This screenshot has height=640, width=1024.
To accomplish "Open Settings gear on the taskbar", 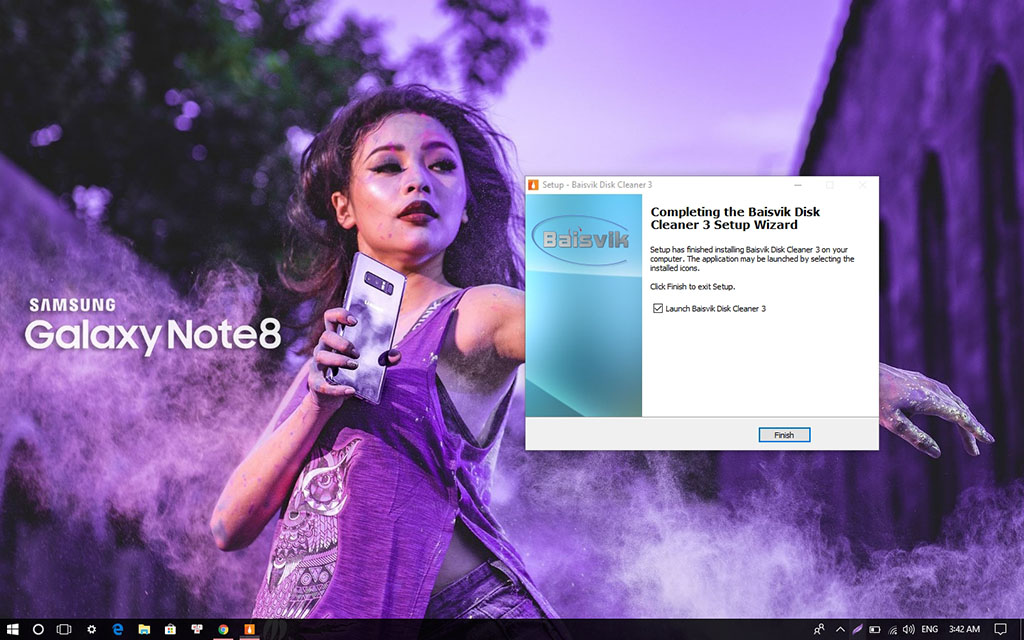I will pyautogui.click(x=91, y=630).
